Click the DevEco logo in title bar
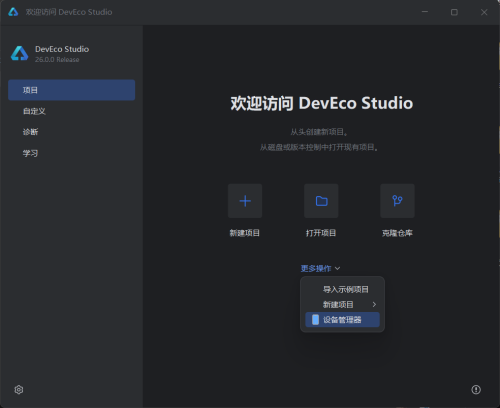500x408 pixels. tap(13, 12)
